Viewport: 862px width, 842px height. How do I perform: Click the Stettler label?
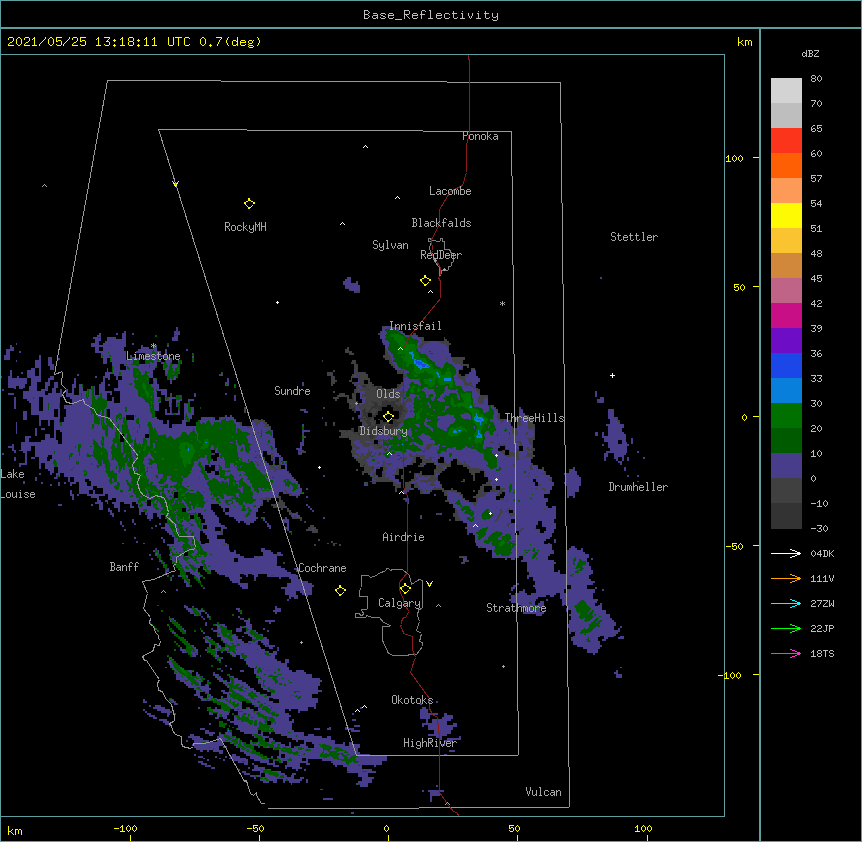pos(634,237)
